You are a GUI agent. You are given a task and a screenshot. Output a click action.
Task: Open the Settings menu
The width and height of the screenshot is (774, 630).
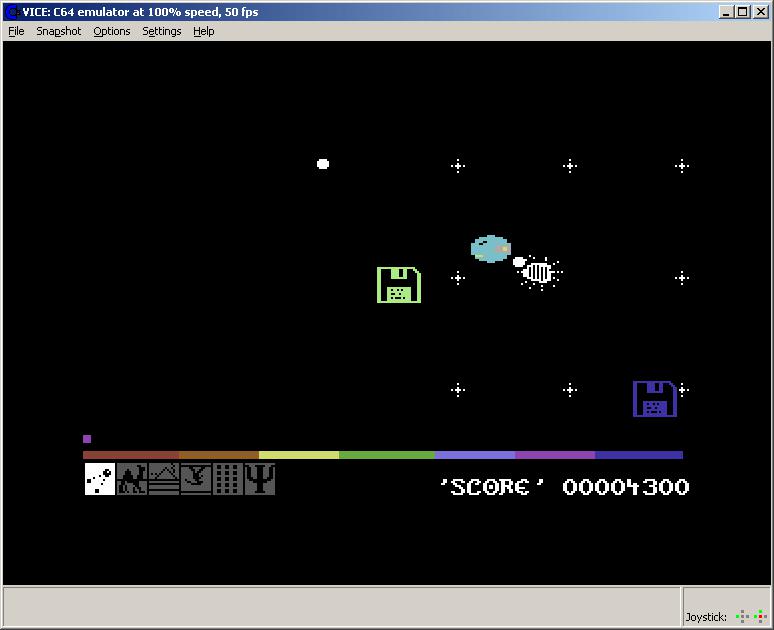tap(162, 31)
